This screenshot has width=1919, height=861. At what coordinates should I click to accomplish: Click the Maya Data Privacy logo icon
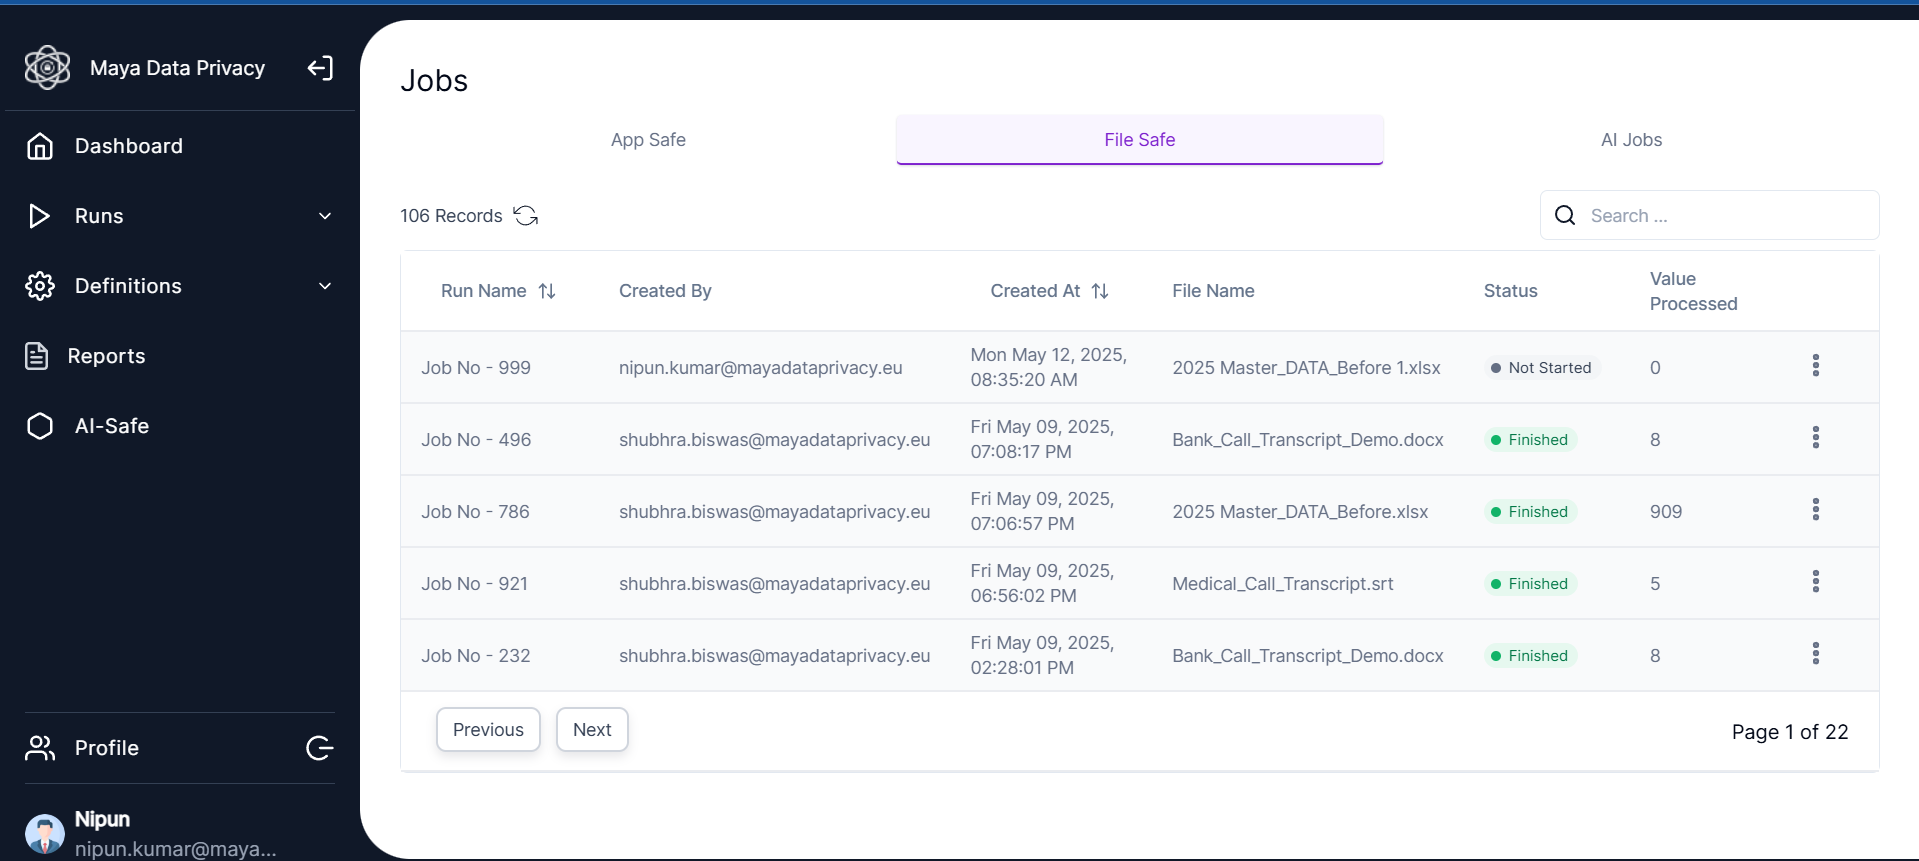click(x=47, y=68)
